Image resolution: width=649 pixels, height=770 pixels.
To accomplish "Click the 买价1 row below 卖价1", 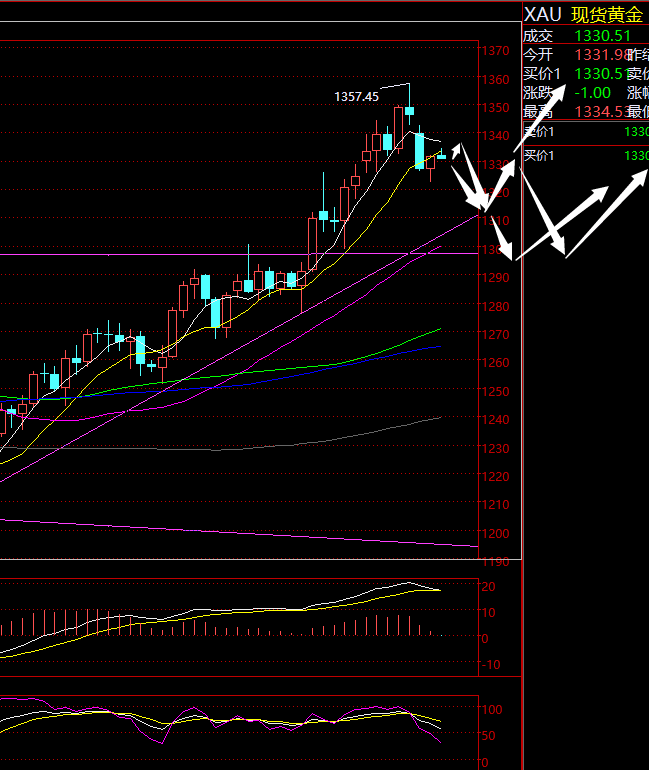I will (586, 156).
